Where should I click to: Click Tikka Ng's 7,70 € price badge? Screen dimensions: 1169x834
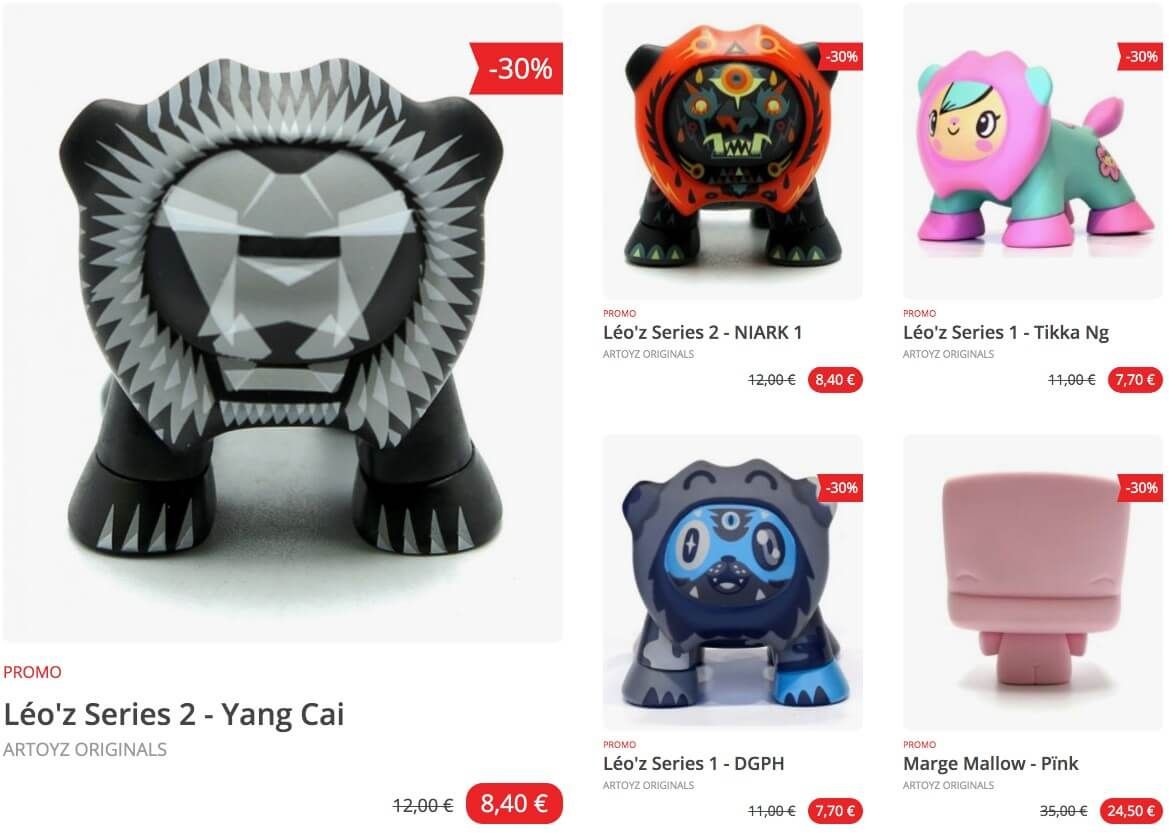click(x=1135, y=380)
